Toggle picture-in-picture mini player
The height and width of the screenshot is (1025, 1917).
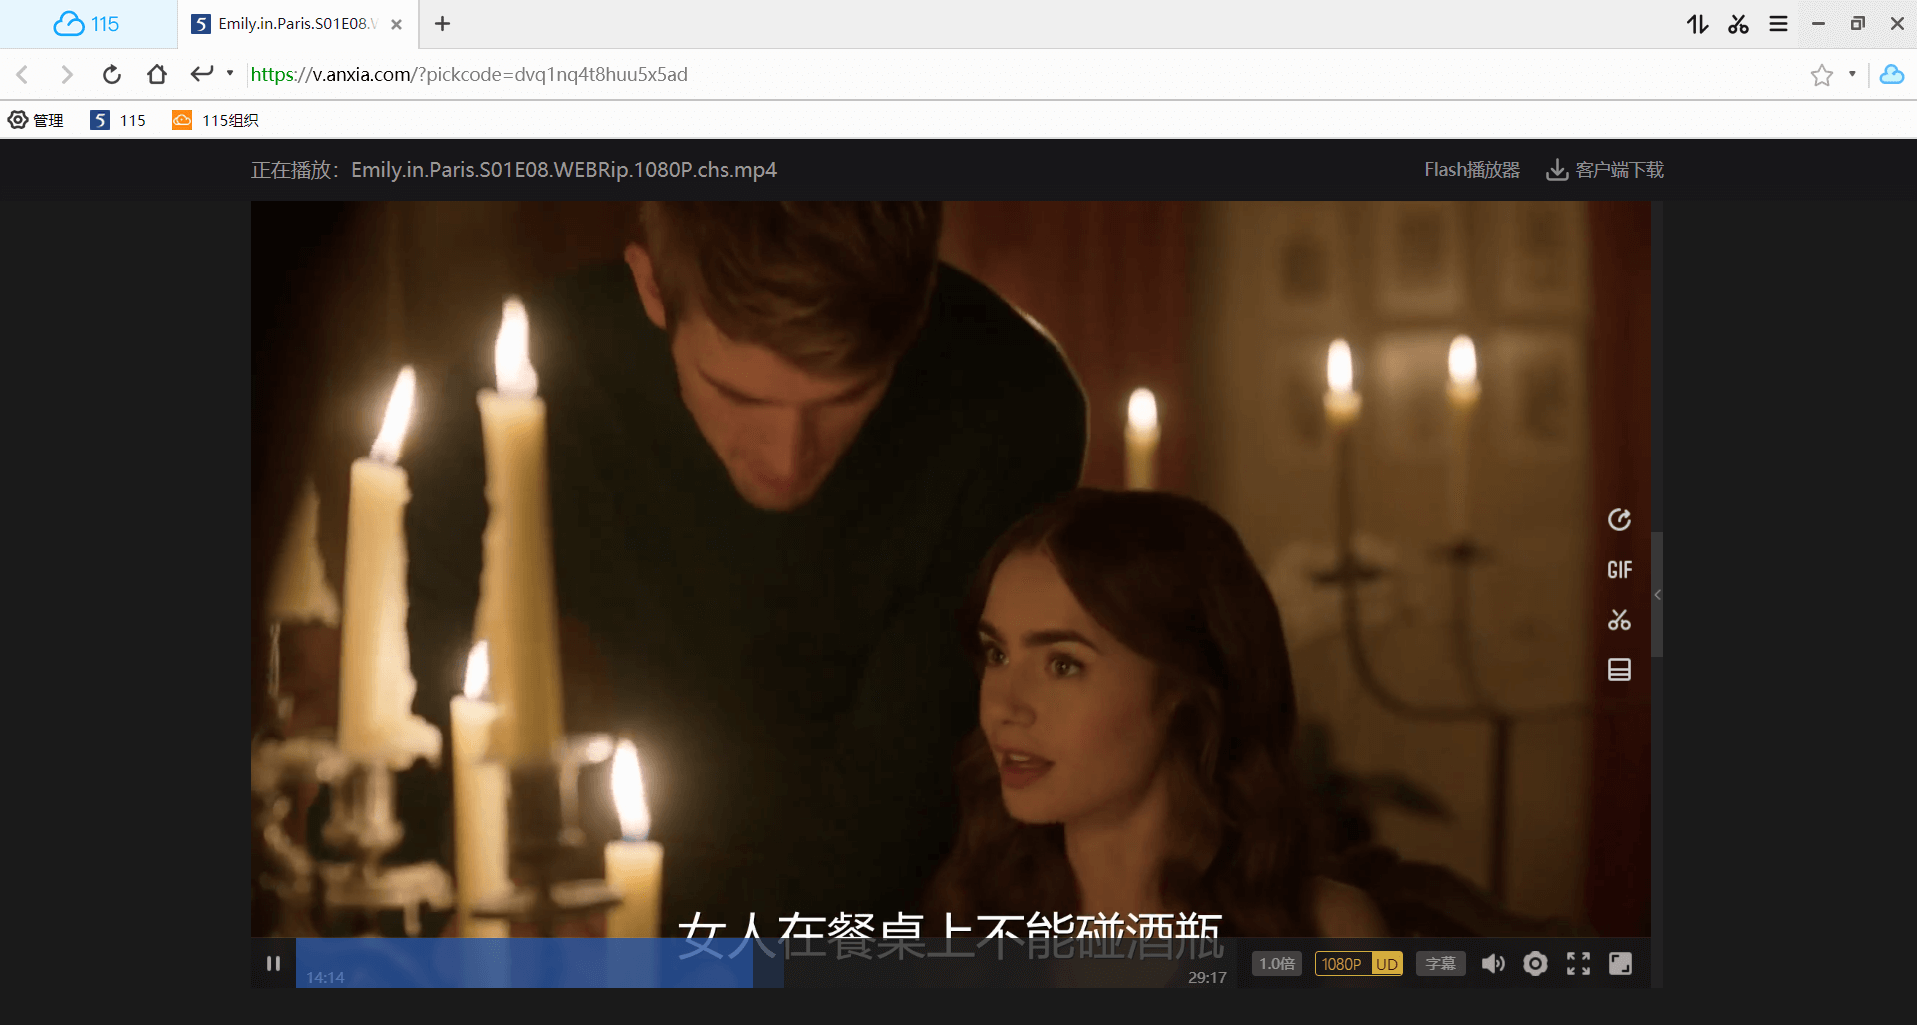click(x=1620, y=963)
